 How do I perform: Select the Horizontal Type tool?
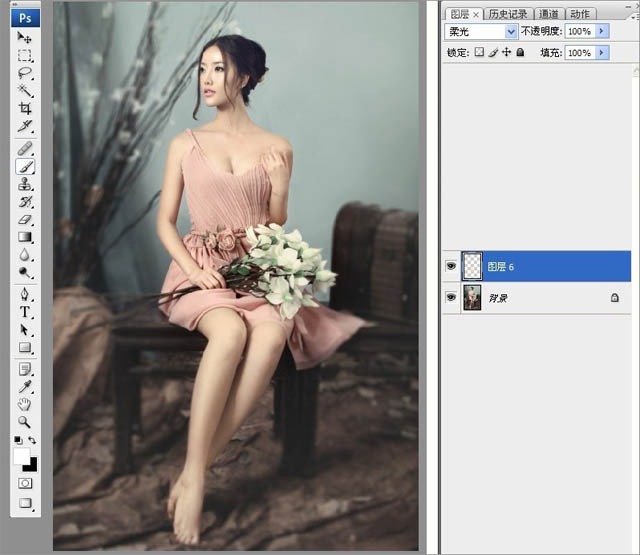pos(25,312)
